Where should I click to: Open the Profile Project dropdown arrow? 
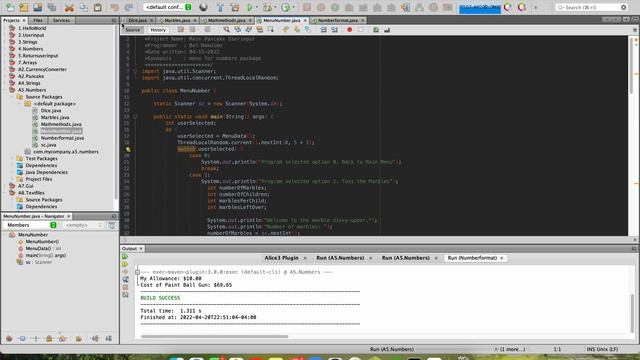[x=293, y=7]
